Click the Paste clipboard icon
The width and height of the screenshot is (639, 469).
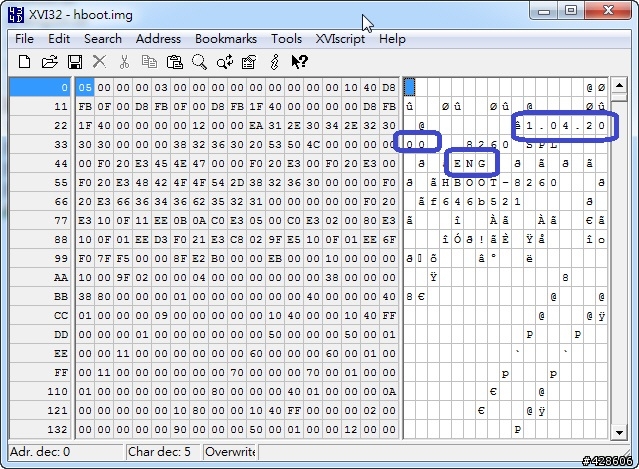174,62
